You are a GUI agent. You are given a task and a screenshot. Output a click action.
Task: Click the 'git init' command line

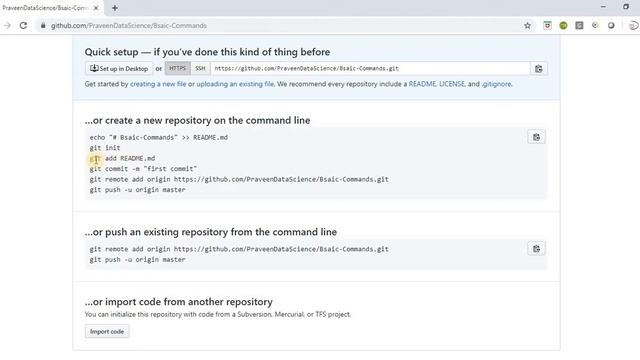tap(105, 148)
